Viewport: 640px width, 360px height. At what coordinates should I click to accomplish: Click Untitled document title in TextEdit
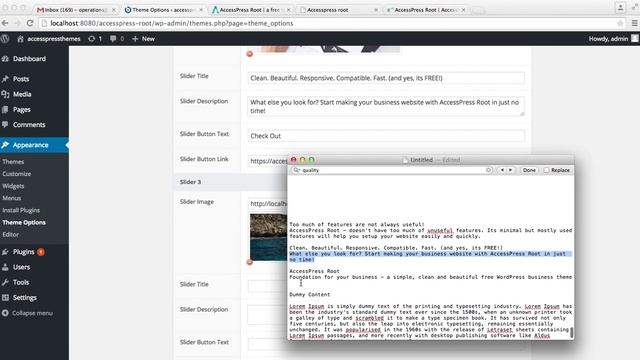pos(421,160)
